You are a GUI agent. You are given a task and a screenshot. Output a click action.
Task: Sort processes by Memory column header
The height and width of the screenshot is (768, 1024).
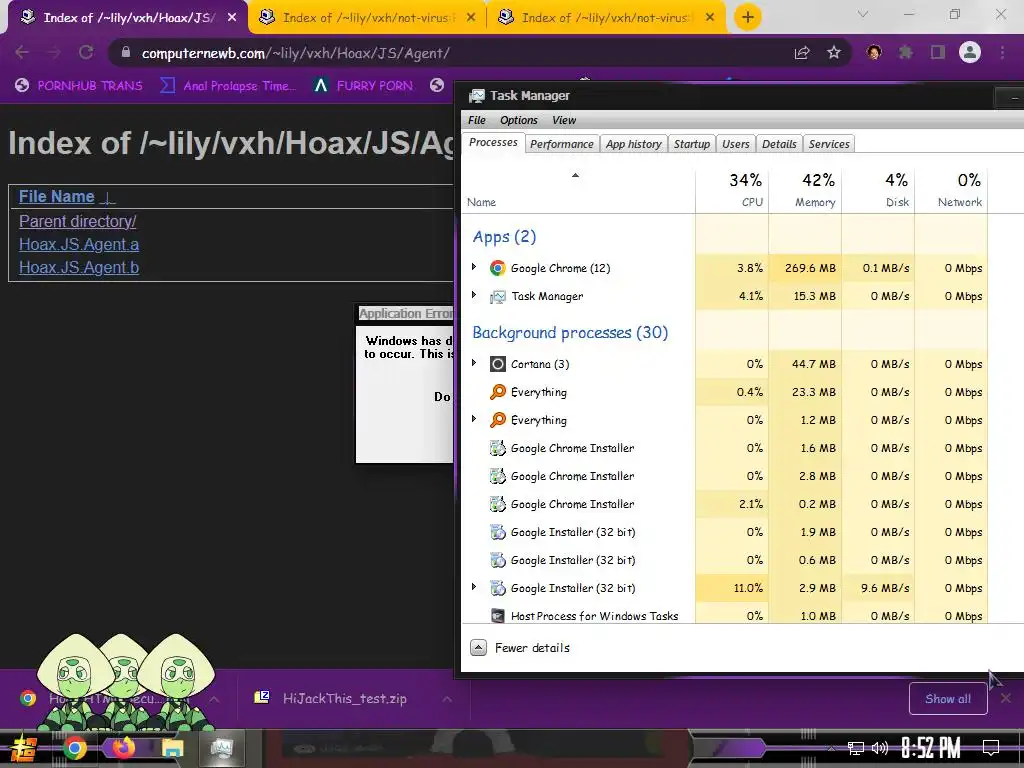pyautogui.click(x=805, y=190)
